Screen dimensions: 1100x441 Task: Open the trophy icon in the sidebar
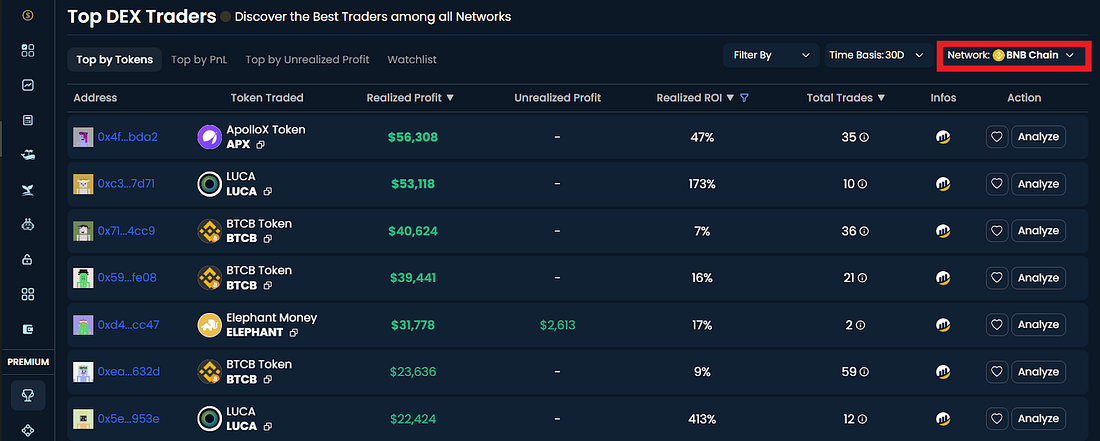pyautogui.click(x=28, y=395)
